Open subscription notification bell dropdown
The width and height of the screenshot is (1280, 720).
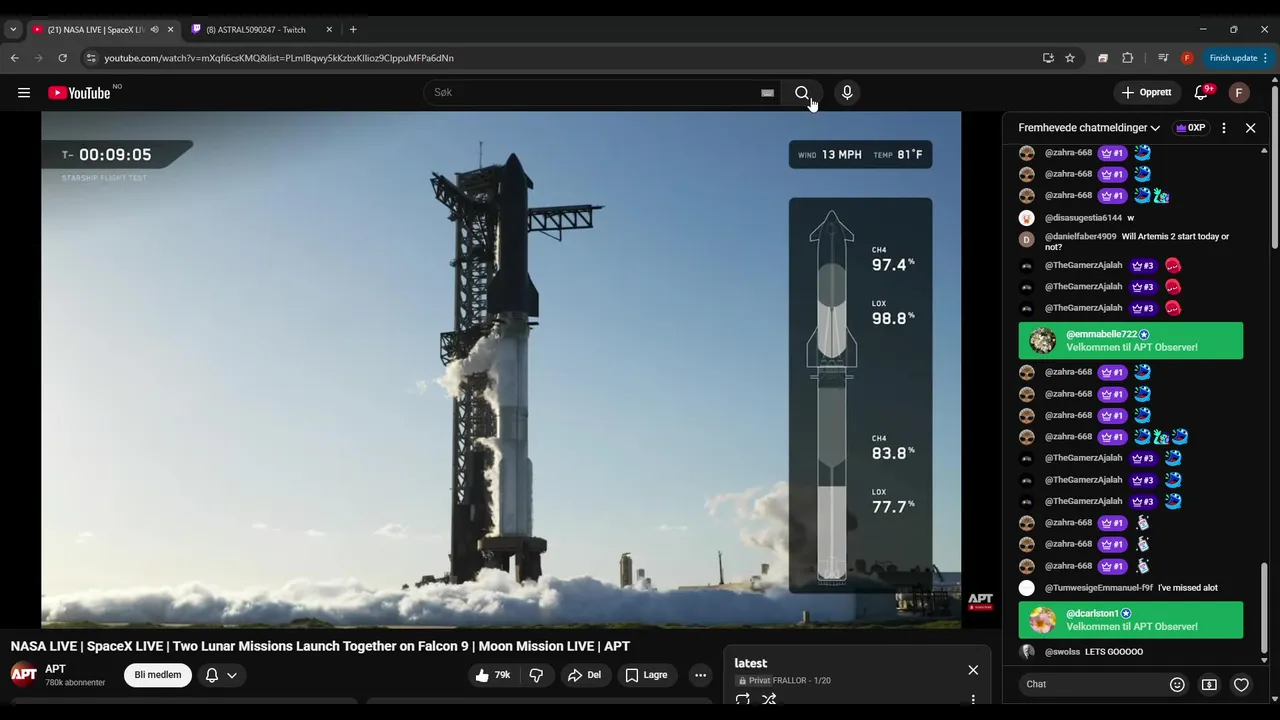pyautogui.click(x=221, y=675)
